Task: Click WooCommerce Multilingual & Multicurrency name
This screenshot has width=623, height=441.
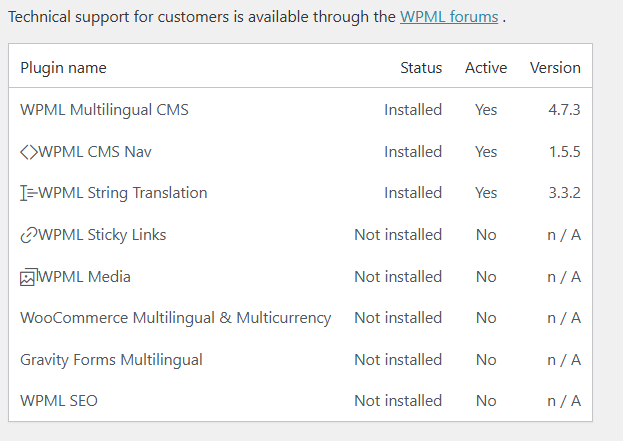Action: (x=175, y=318)
